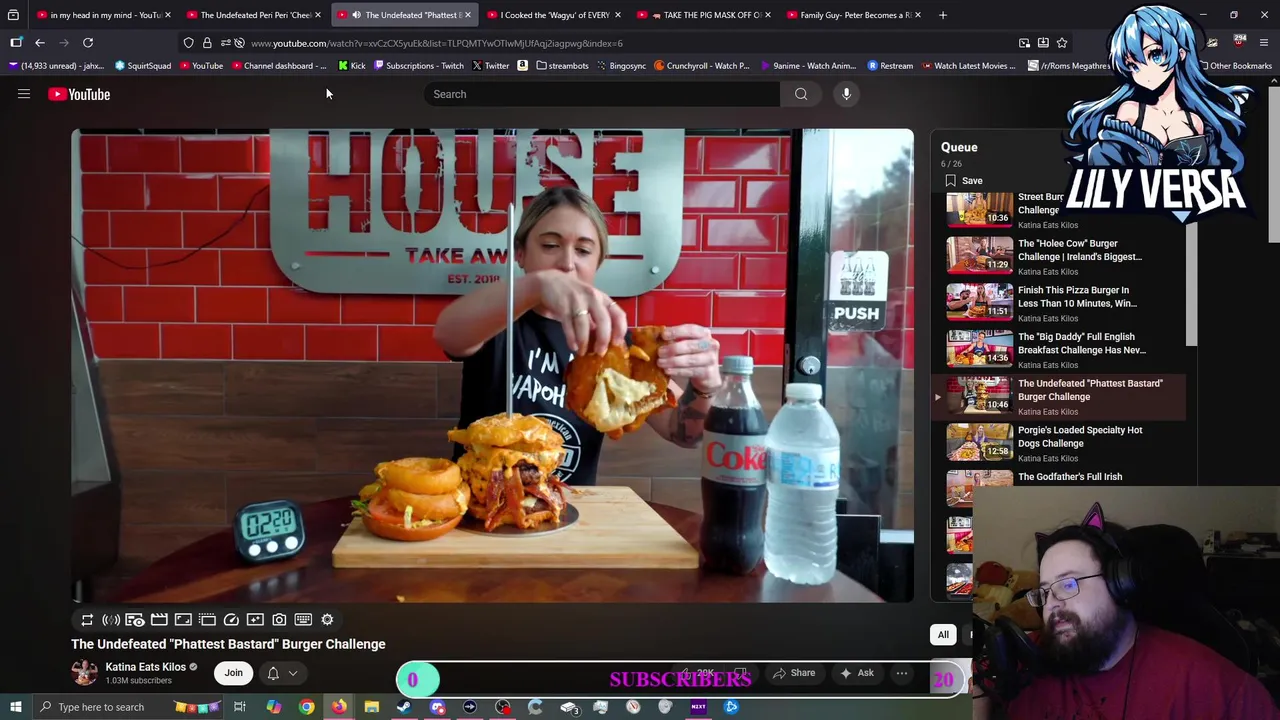1280x720 pixels.
Task: Select the All filter chip
Action: [943, 634]
